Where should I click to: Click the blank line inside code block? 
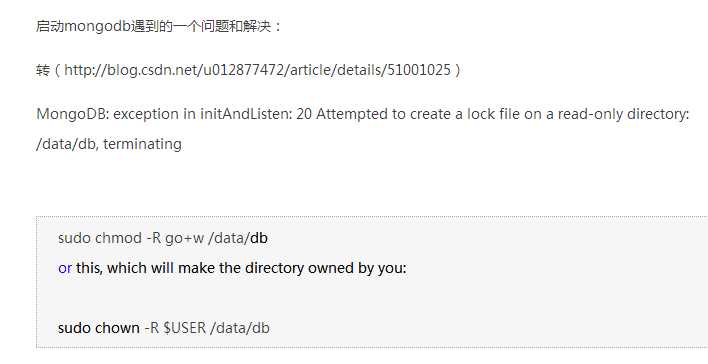tap(372, 298)
